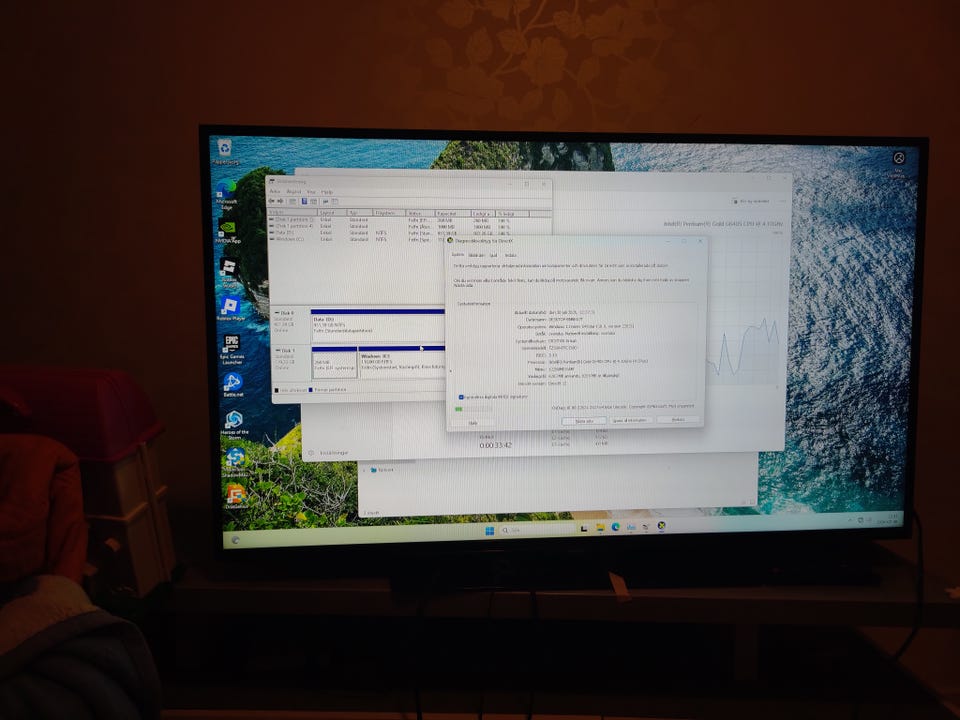Open the File Explorer icon on the taskbar
Viewport: 960px width, 720px height.
tap(601, 527)
